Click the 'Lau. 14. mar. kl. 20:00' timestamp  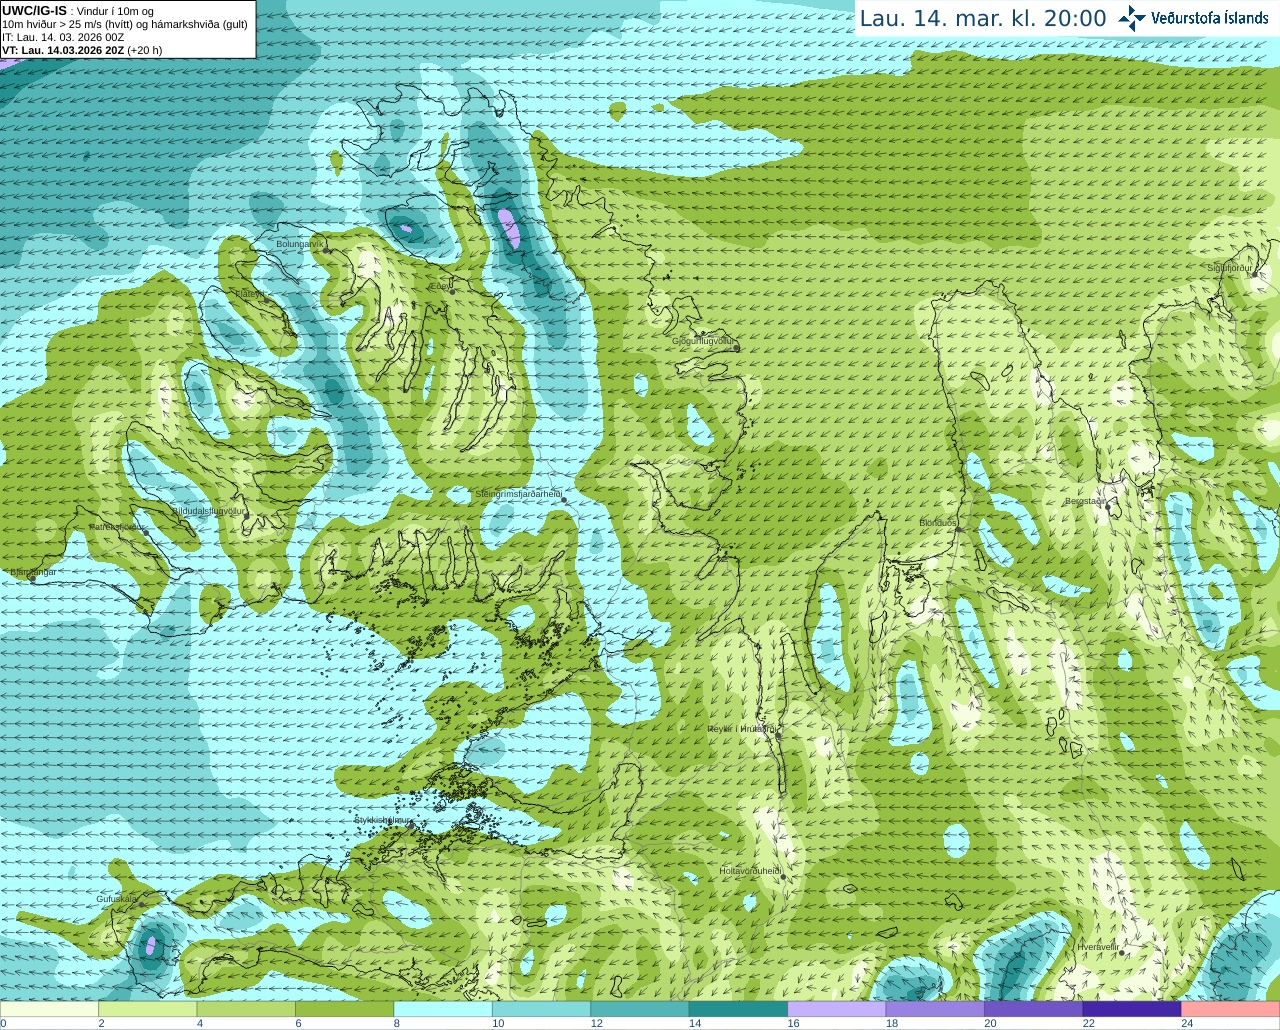click(983, 19)
